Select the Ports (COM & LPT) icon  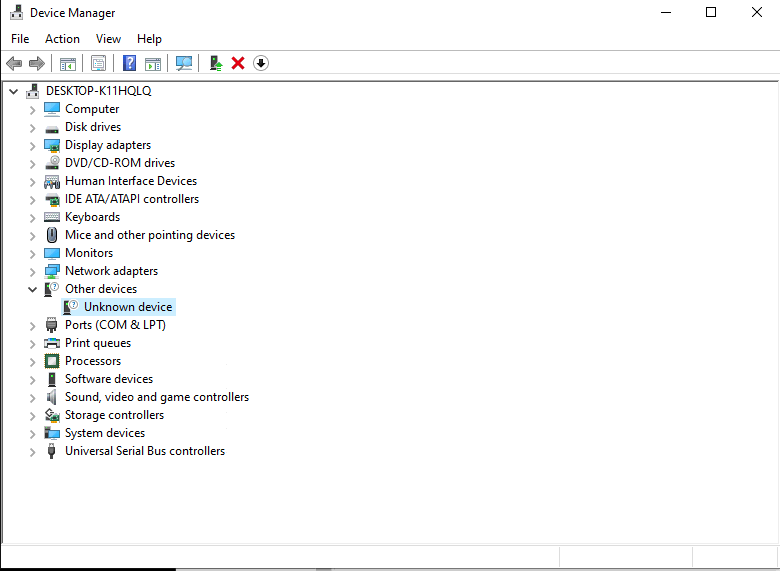[52, 325]
